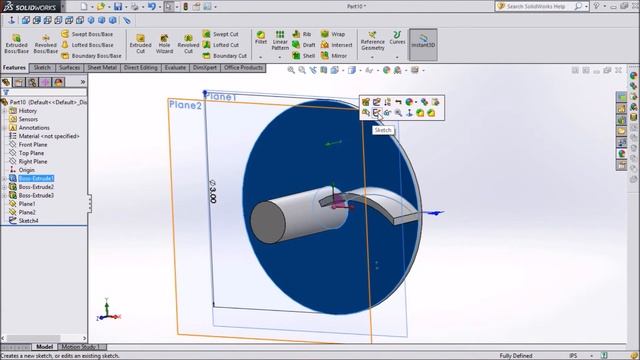This screenshot has width=640, height=360.
Task: Open the Sheet Metal tab
Action: pyautogui.click(x=102, y=68)
